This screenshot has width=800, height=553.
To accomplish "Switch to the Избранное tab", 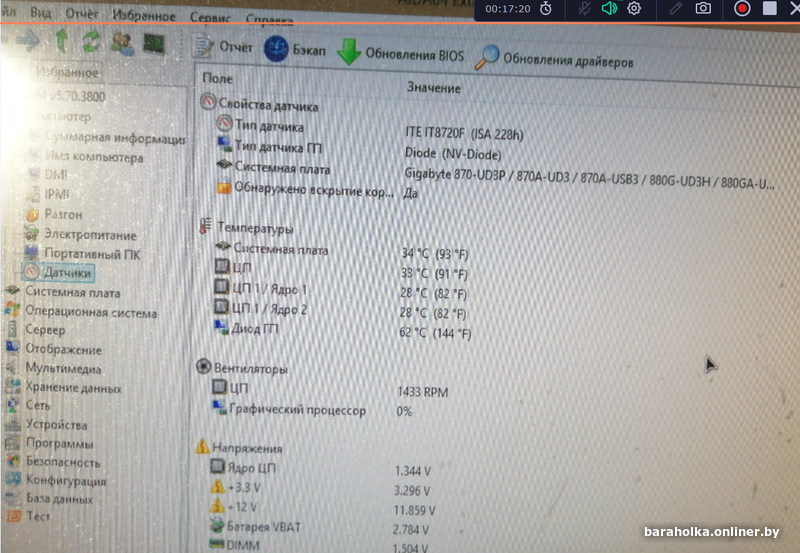I will tap(66, 72).
